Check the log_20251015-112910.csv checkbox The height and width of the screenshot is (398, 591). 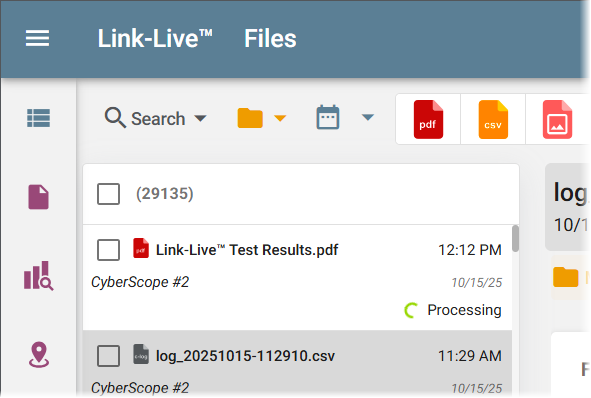109,356
